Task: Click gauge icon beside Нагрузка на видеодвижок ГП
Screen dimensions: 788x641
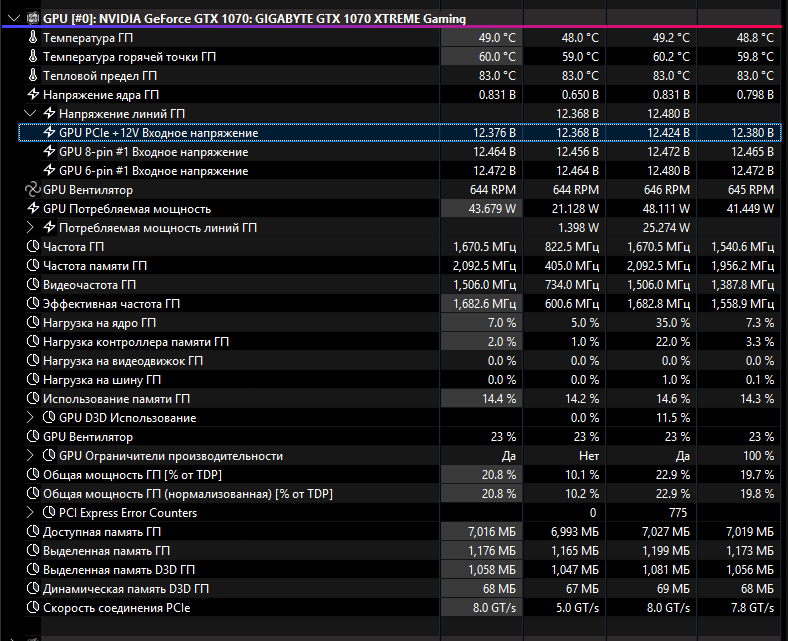Action: tap(33, 360)
